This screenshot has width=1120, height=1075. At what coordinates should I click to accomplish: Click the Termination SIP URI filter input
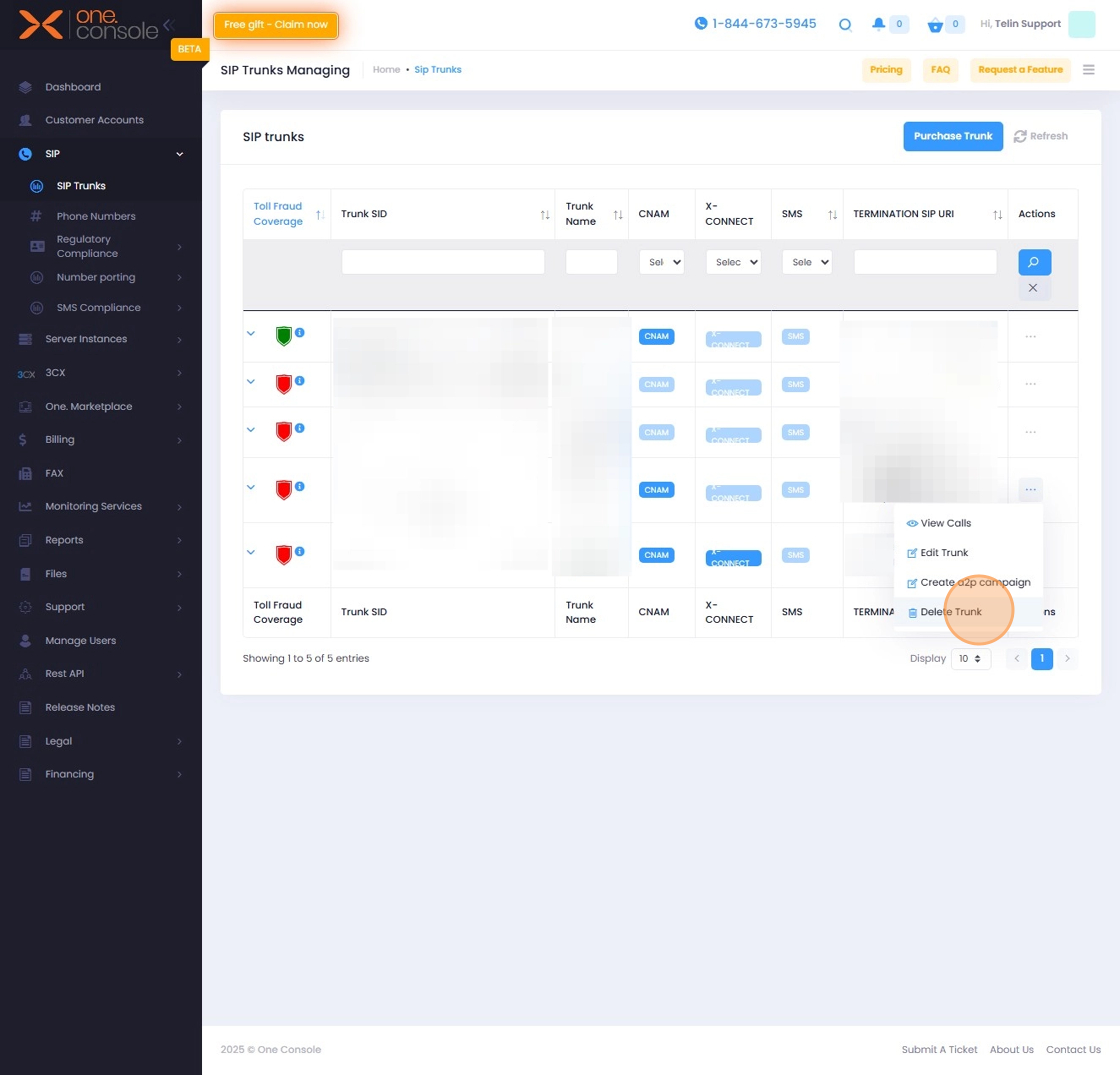(x=925, y=262)
